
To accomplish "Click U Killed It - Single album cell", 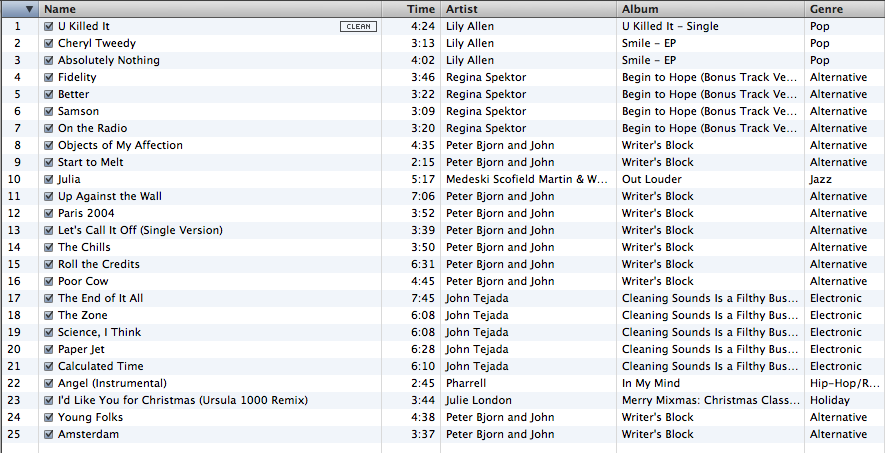I will (x=671, y=26).
